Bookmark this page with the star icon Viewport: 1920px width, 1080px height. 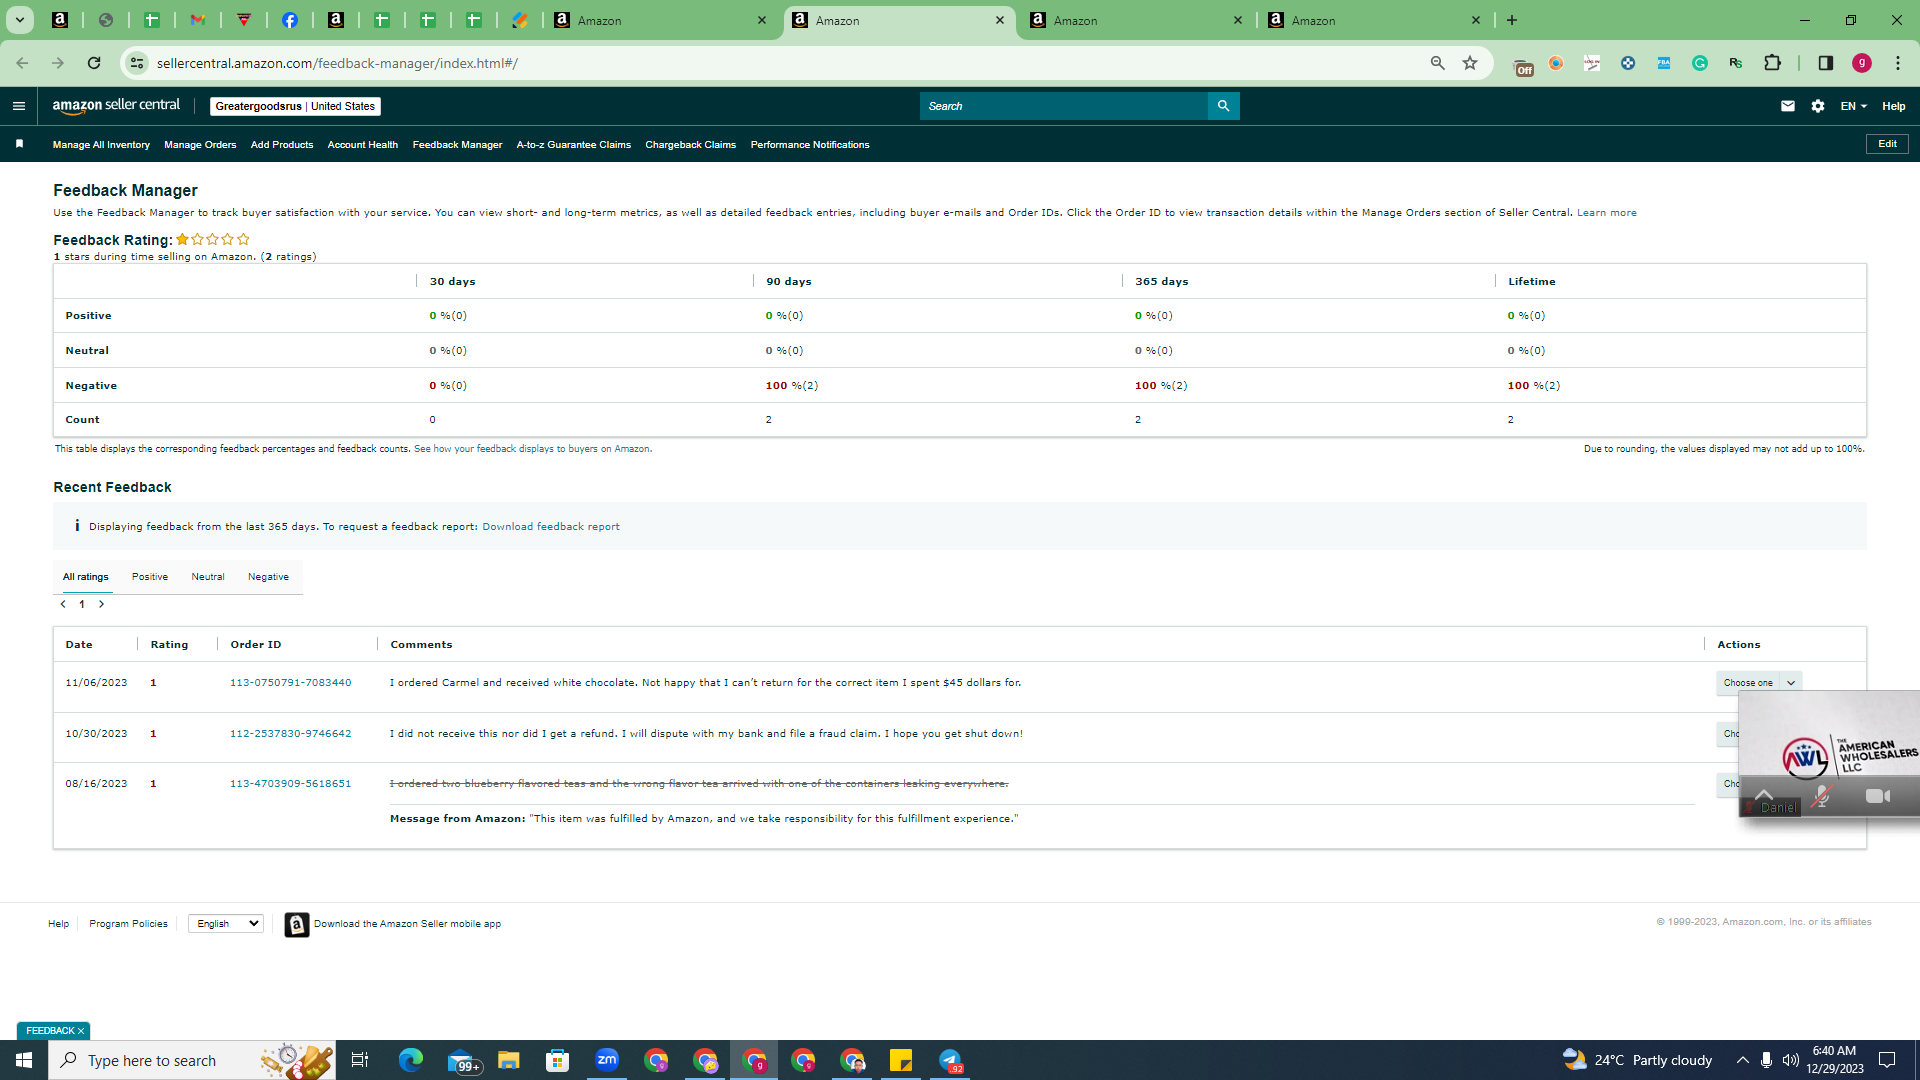pyautogui.click(x=1470, y=63)
